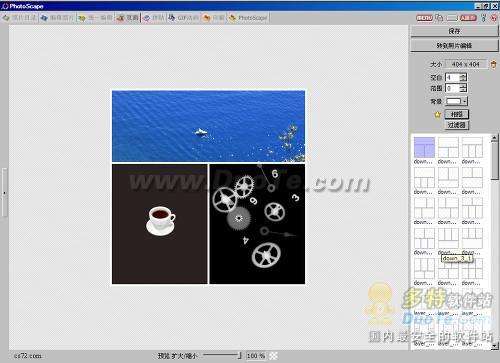Open the GIF animation tab
This screenshot has width=500, height=363.
click(183, 18)
